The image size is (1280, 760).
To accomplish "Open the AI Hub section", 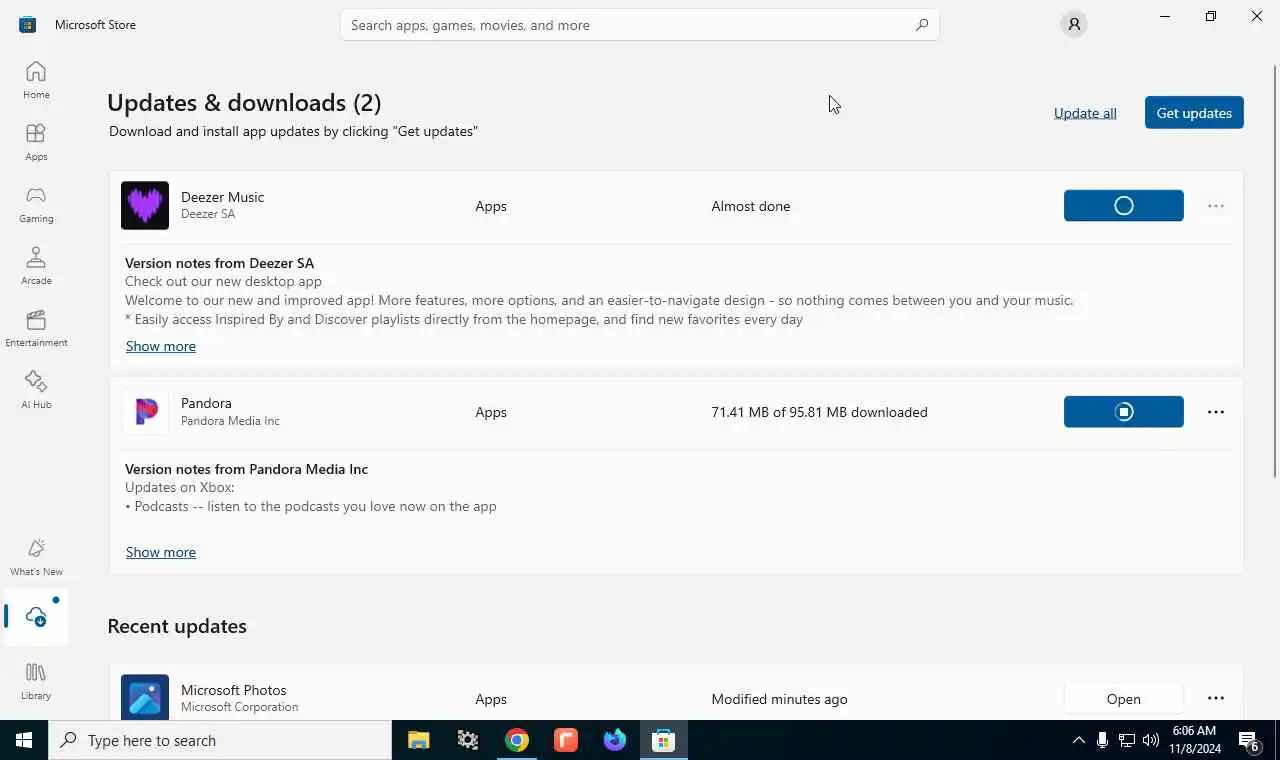I will coord(36,390).
